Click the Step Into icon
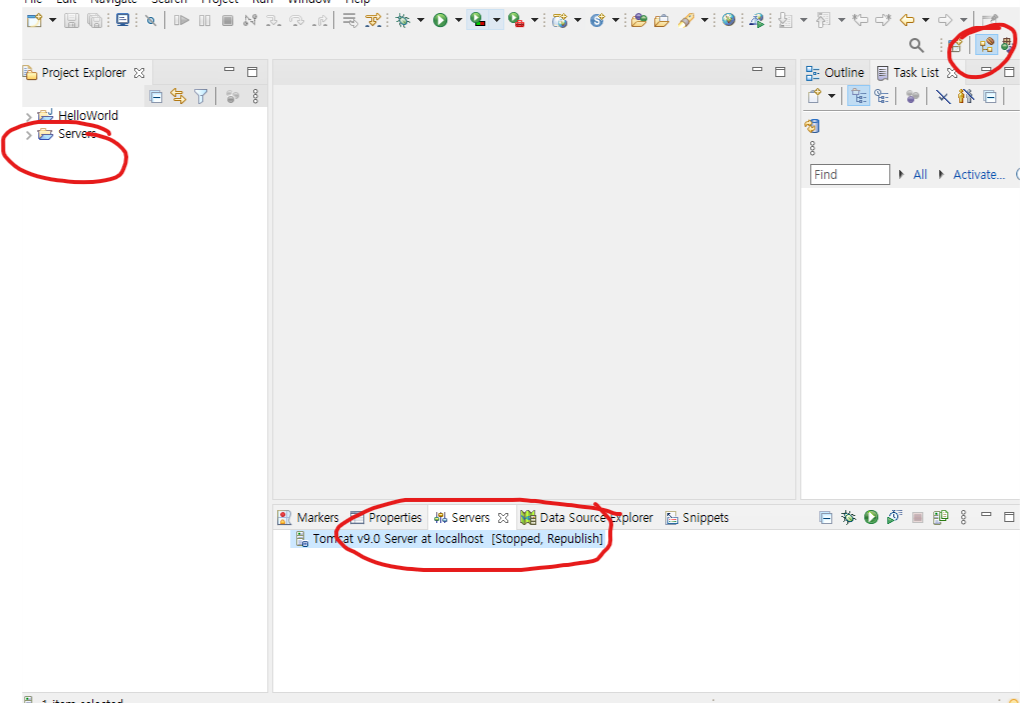This screenshot has height=703, width=1020. click(x=273, y=21)
